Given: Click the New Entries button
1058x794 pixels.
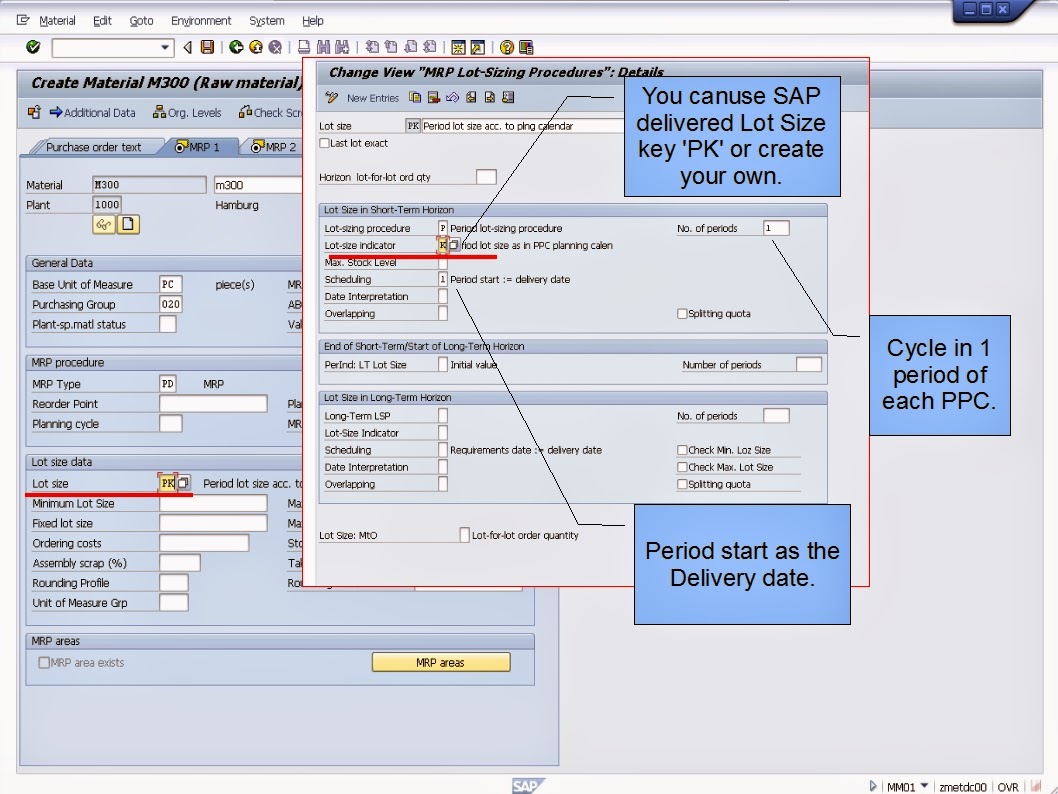Looking at the screenshot, I should click(372, 97).
